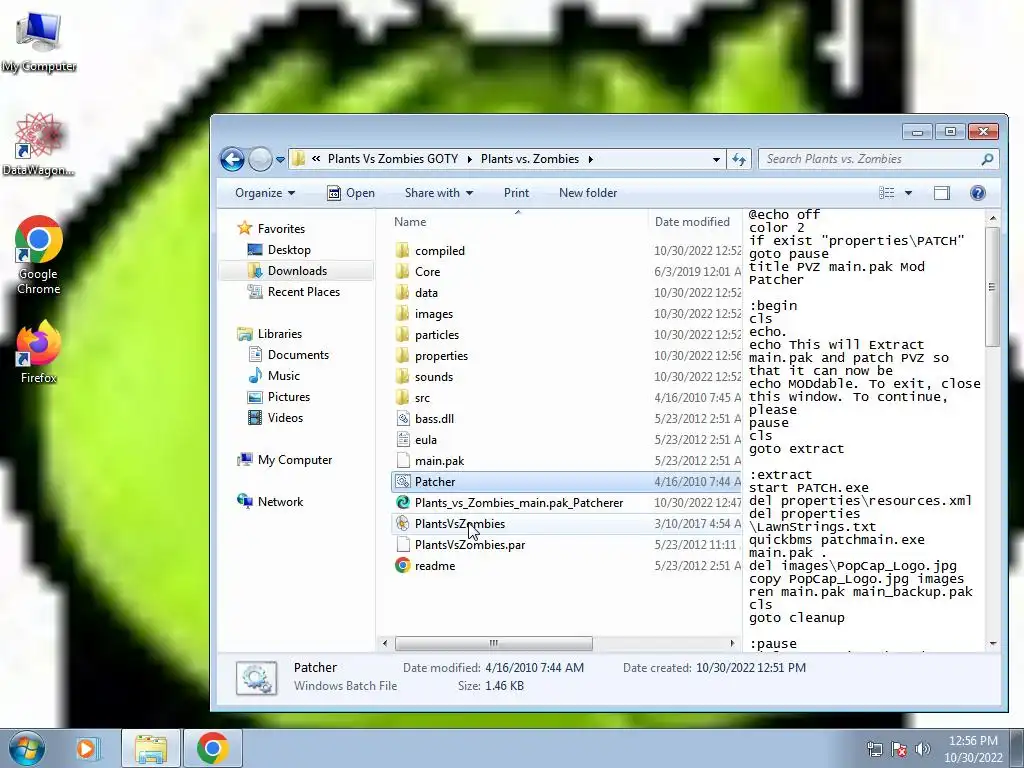The image size is (1024, 768).
Task: Select the particles folder
Action: (x=436, y=334)
